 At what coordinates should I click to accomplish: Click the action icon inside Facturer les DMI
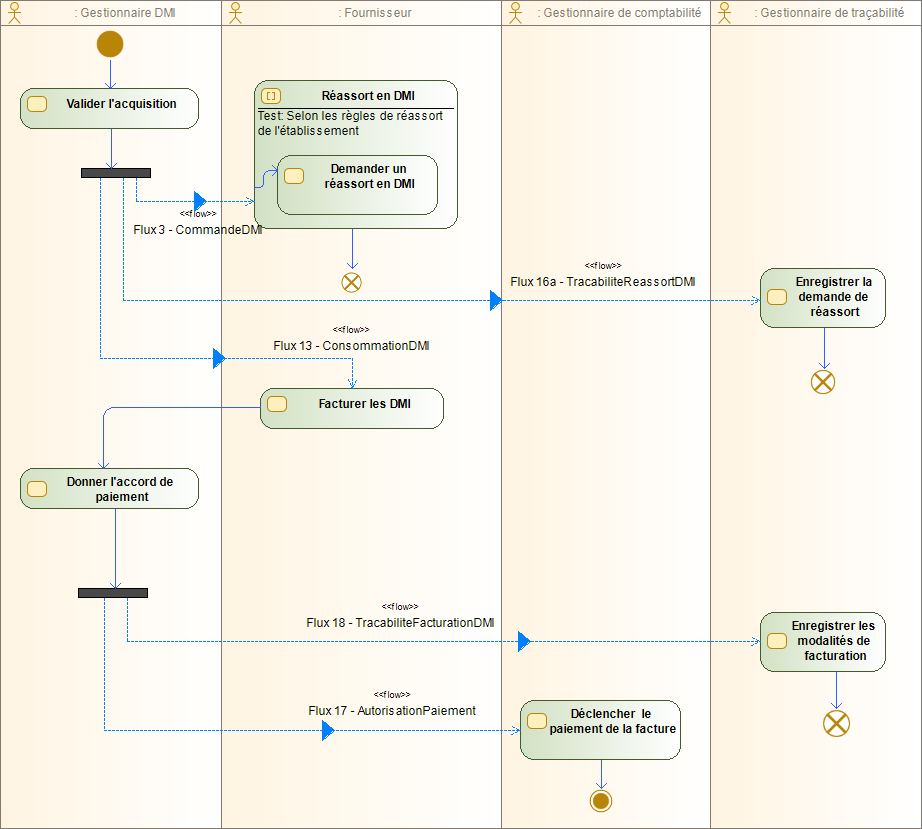click(277, 404)
